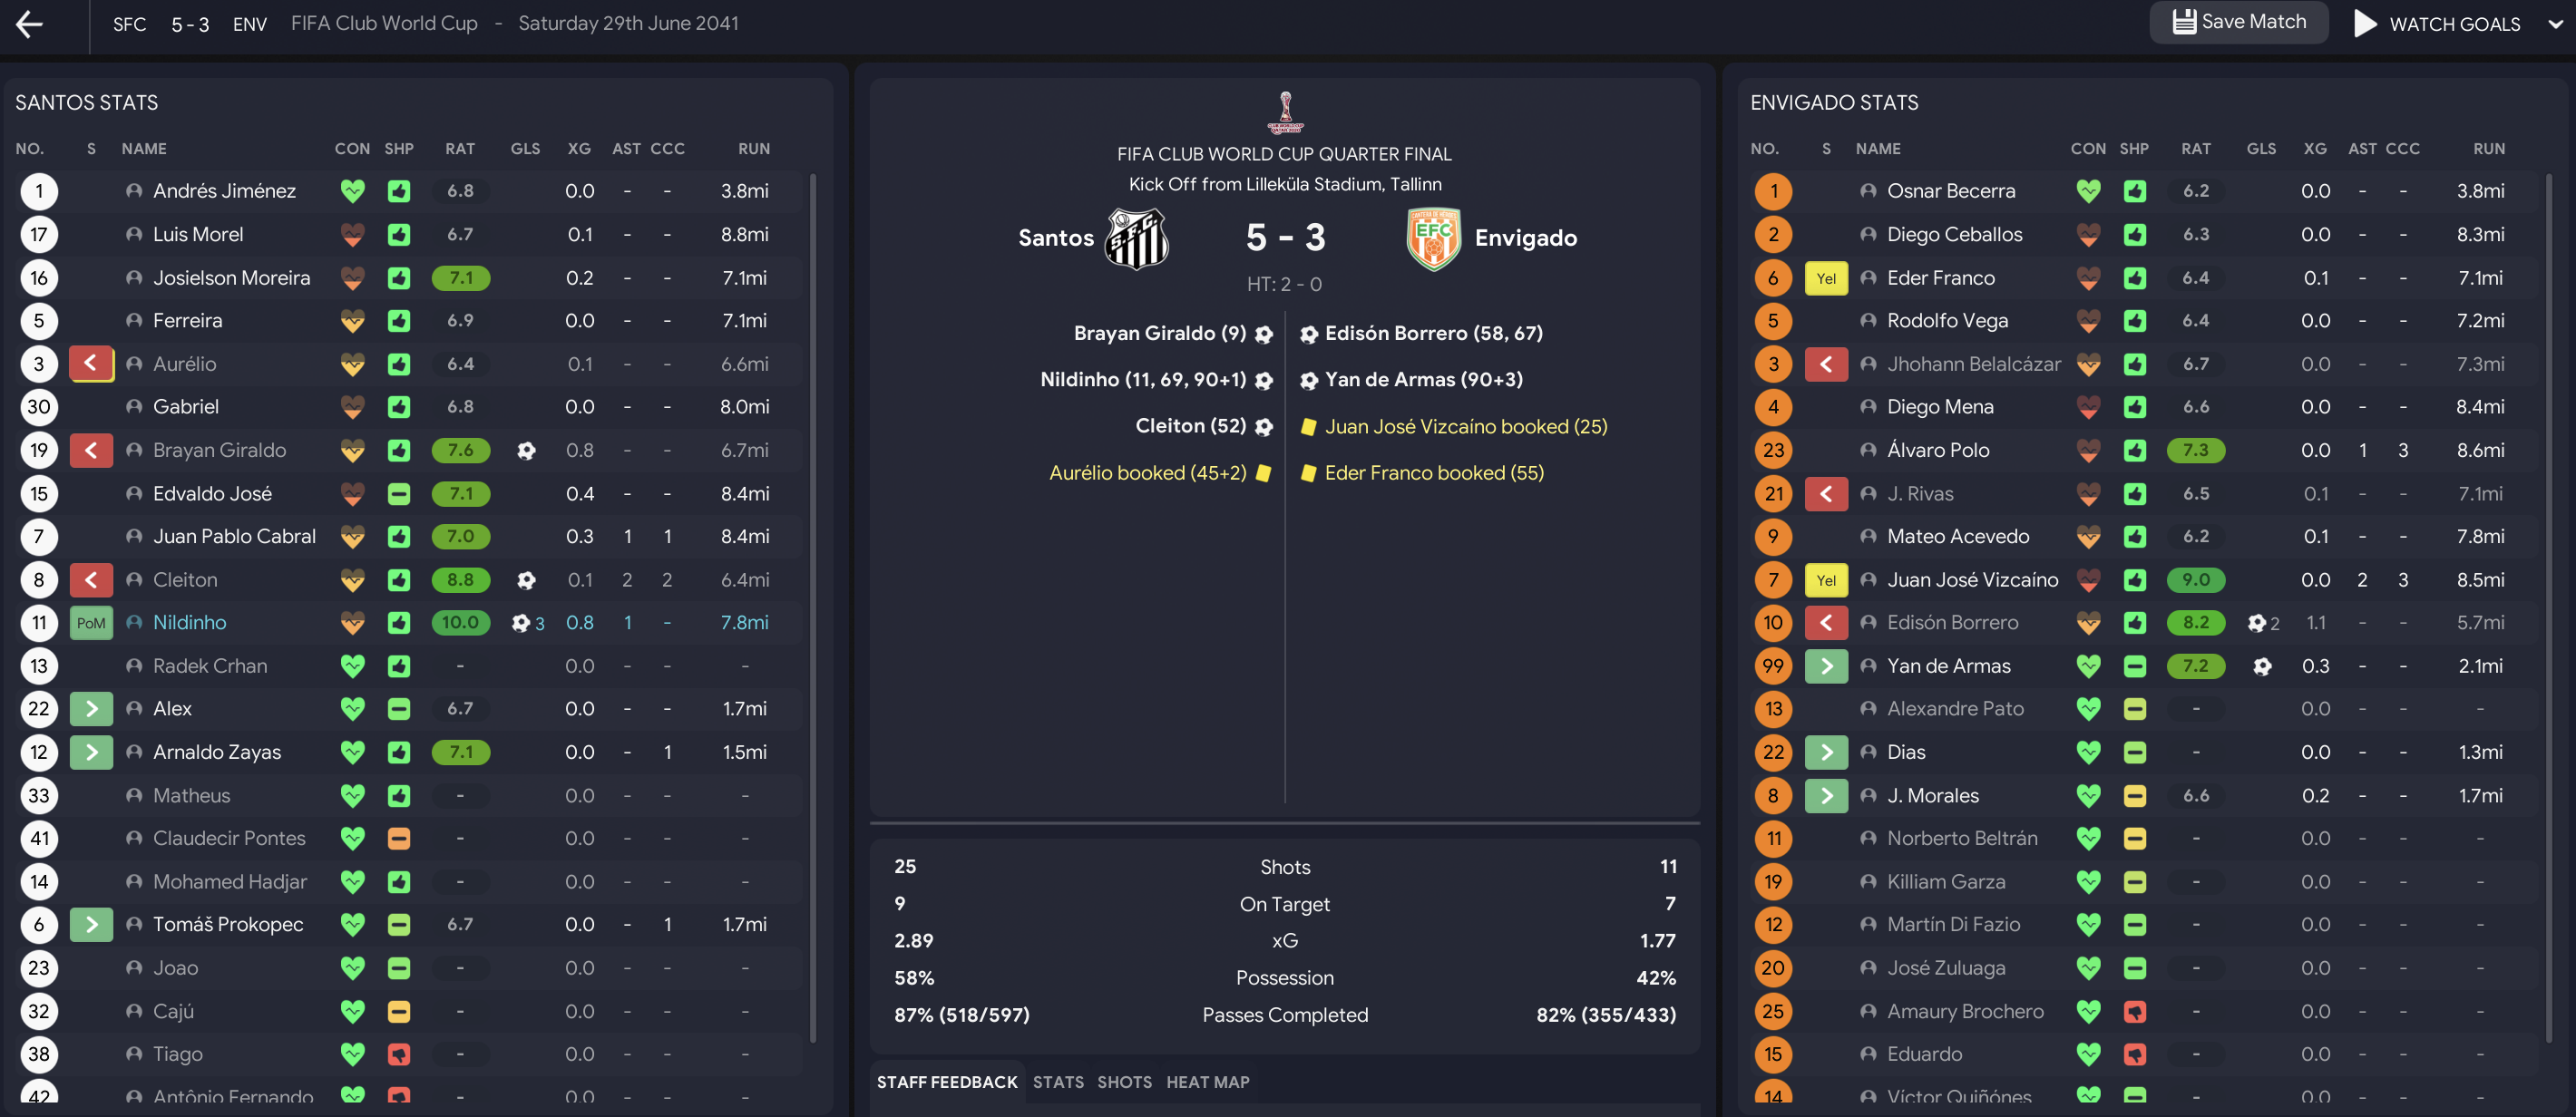
Task: Sort Envigado stats by GLS column
Action: (2260, 149)
